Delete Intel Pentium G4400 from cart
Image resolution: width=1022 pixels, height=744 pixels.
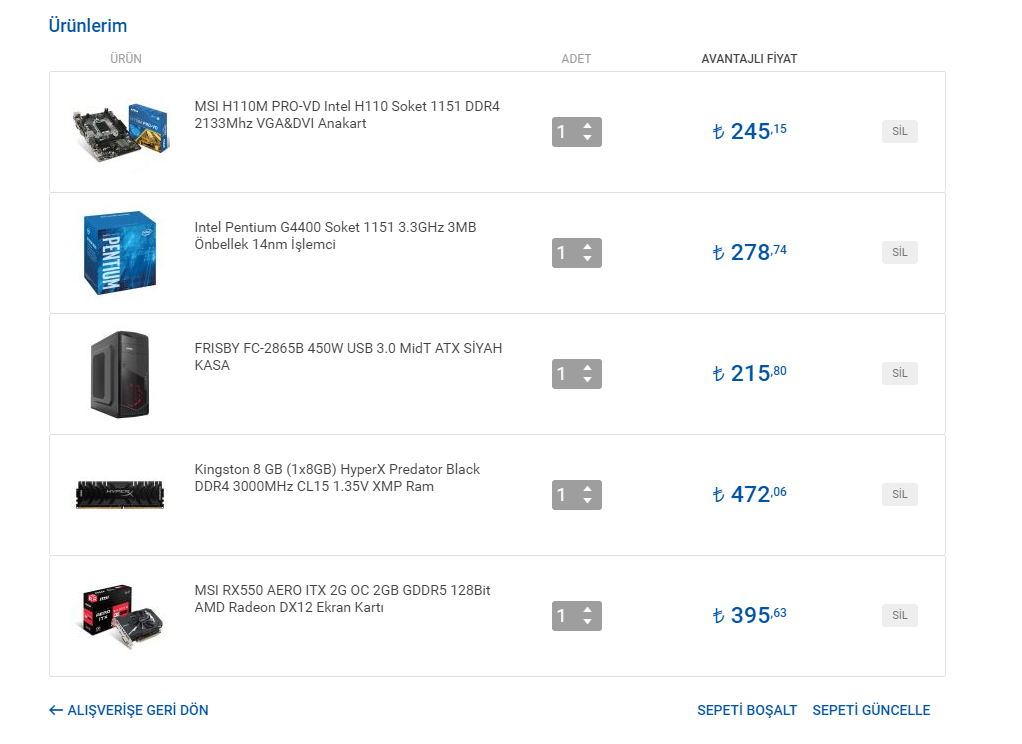click(x=899, y=252)
